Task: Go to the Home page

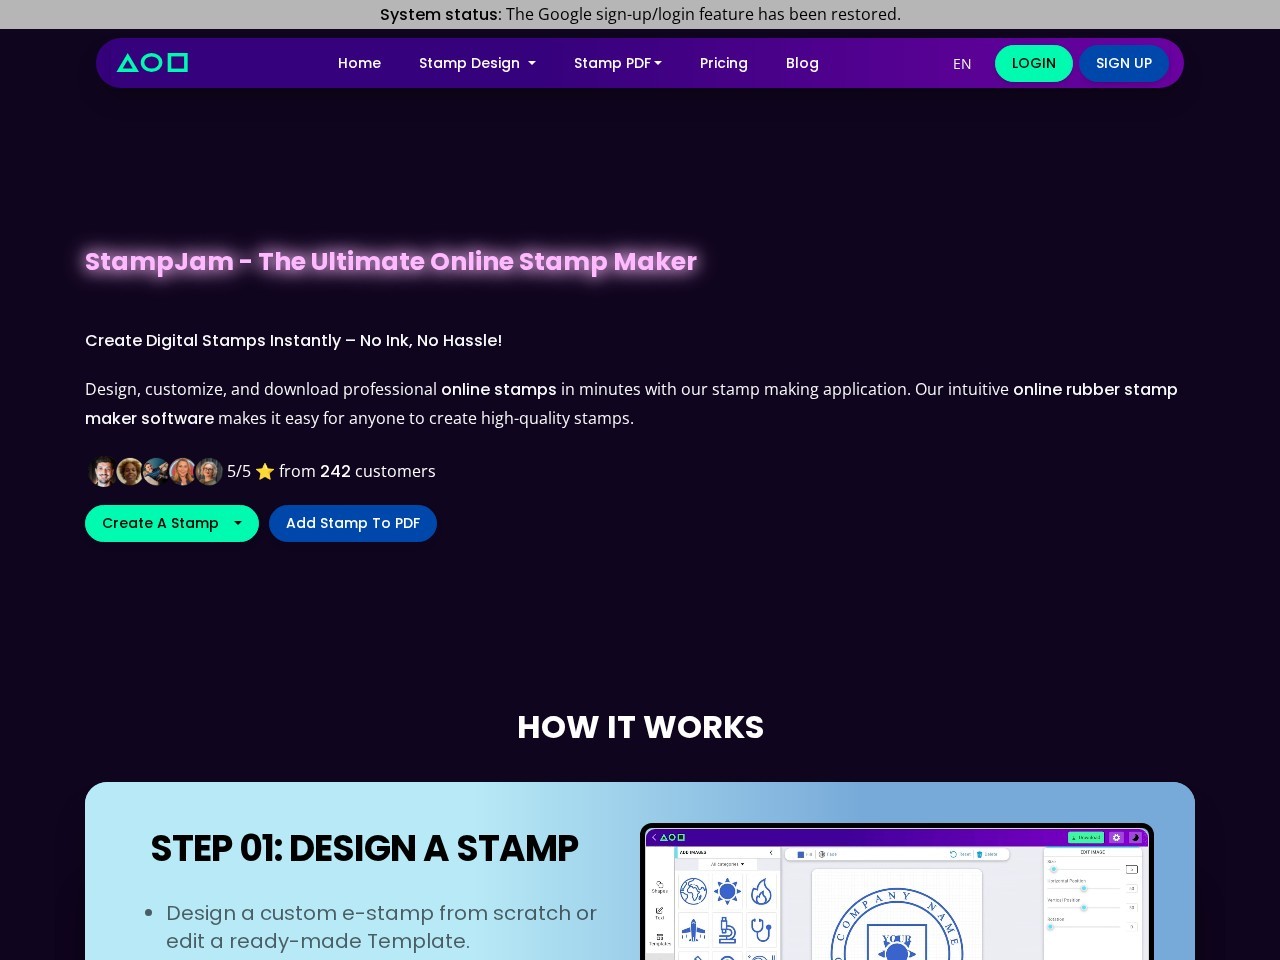Action: click(x=359, y=63)
